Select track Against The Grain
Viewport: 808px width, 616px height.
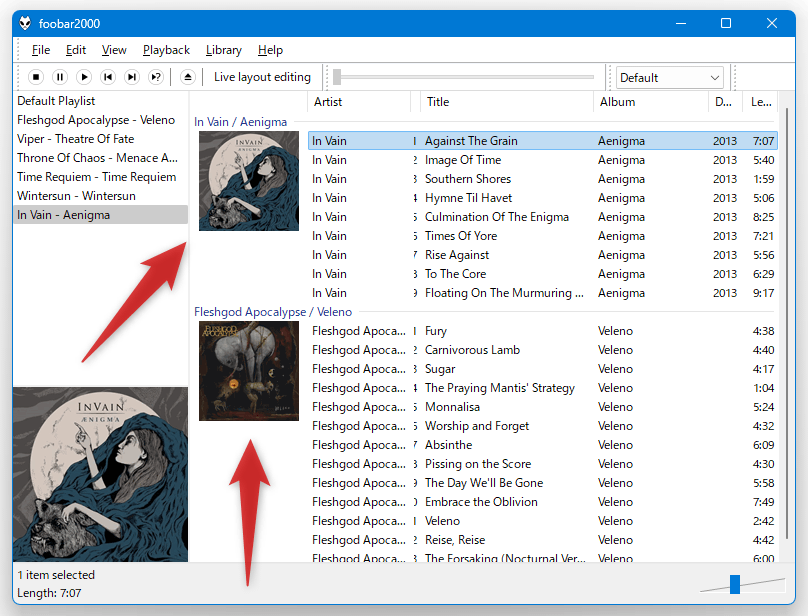tap(543, 141)
